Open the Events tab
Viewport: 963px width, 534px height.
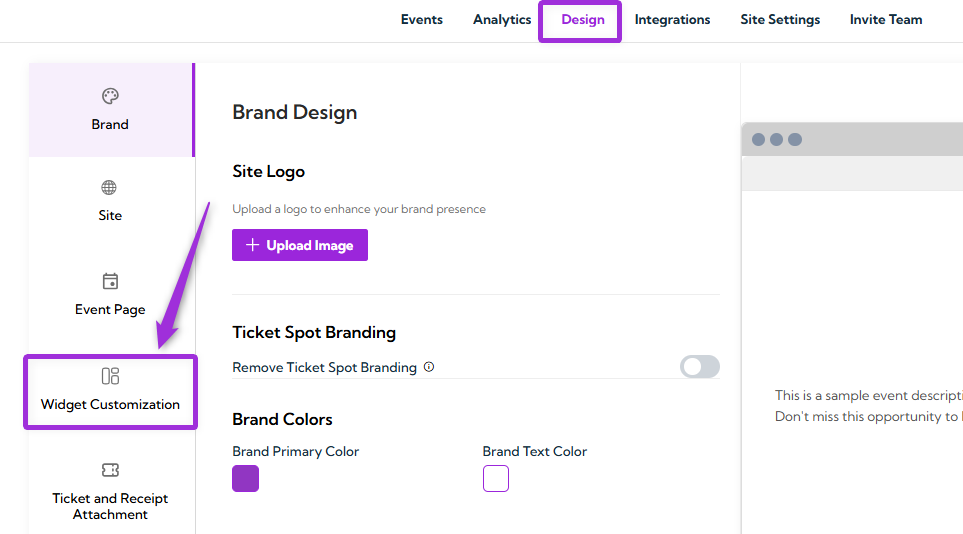[x=422, y=20]
